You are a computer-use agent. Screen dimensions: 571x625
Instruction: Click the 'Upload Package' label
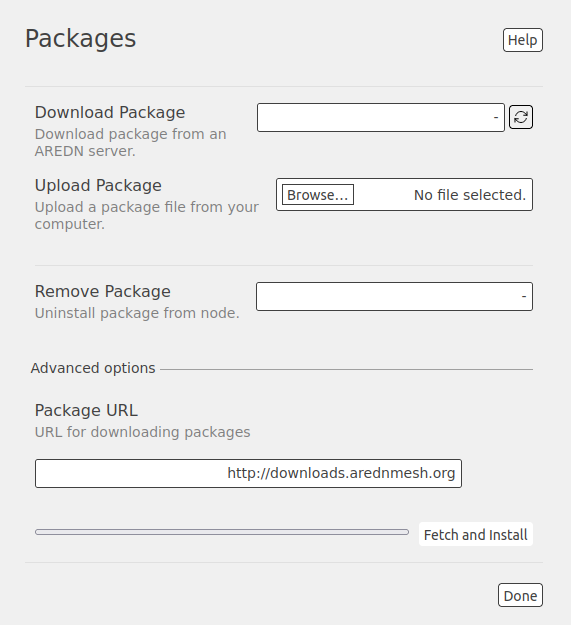point(98,185)
